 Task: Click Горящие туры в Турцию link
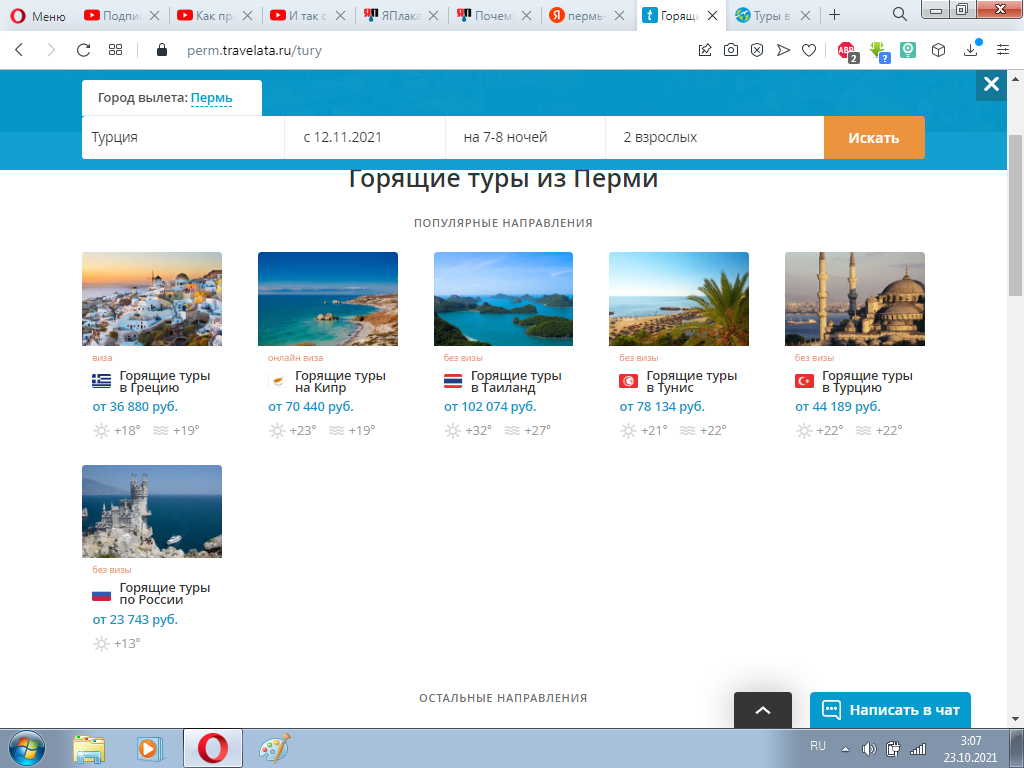click(867, 381)
